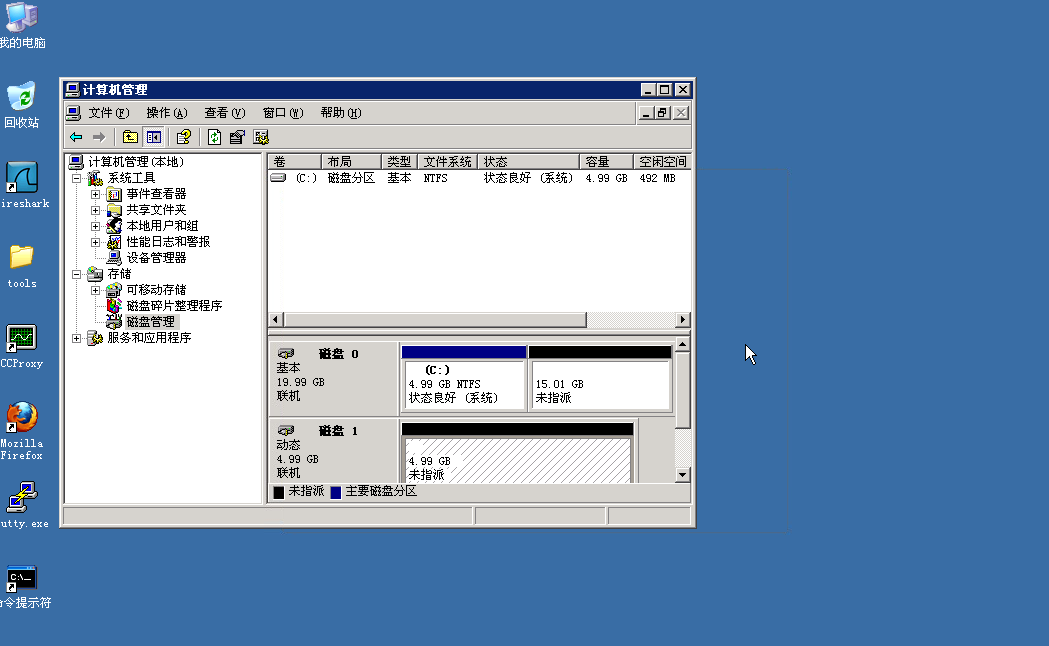Collapse the 系统工具 tree node
Image resolution: width=1049 pixels, height=646 pixels.
point(76,179)
